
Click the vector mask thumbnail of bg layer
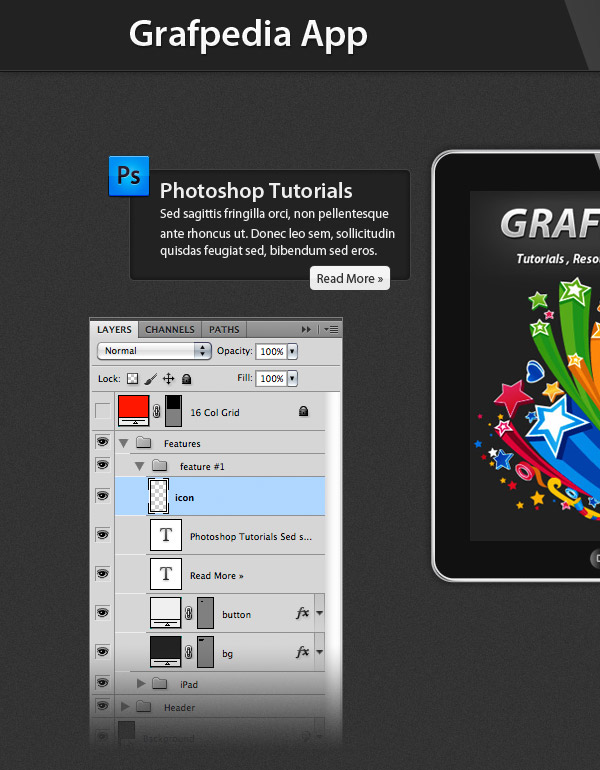pos(205,652)
